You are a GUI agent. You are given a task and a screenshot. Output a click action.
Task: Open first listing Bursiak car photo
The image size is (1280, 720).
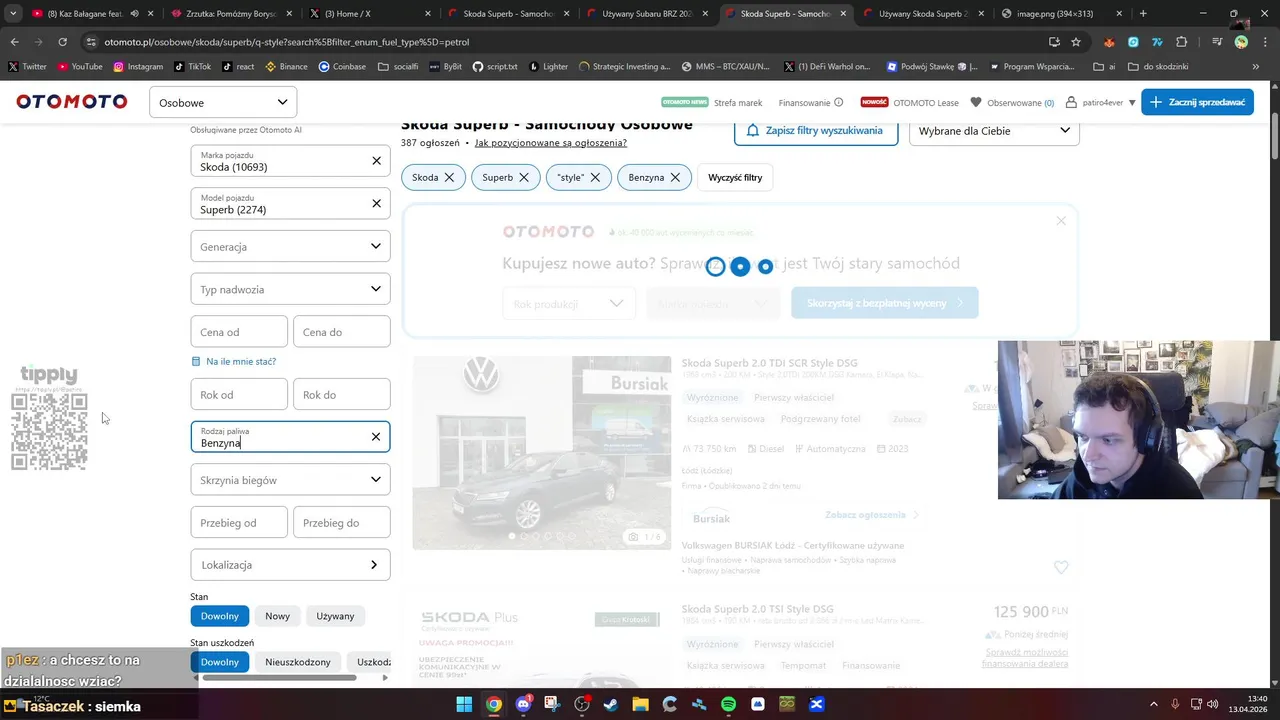click(542, 453)
